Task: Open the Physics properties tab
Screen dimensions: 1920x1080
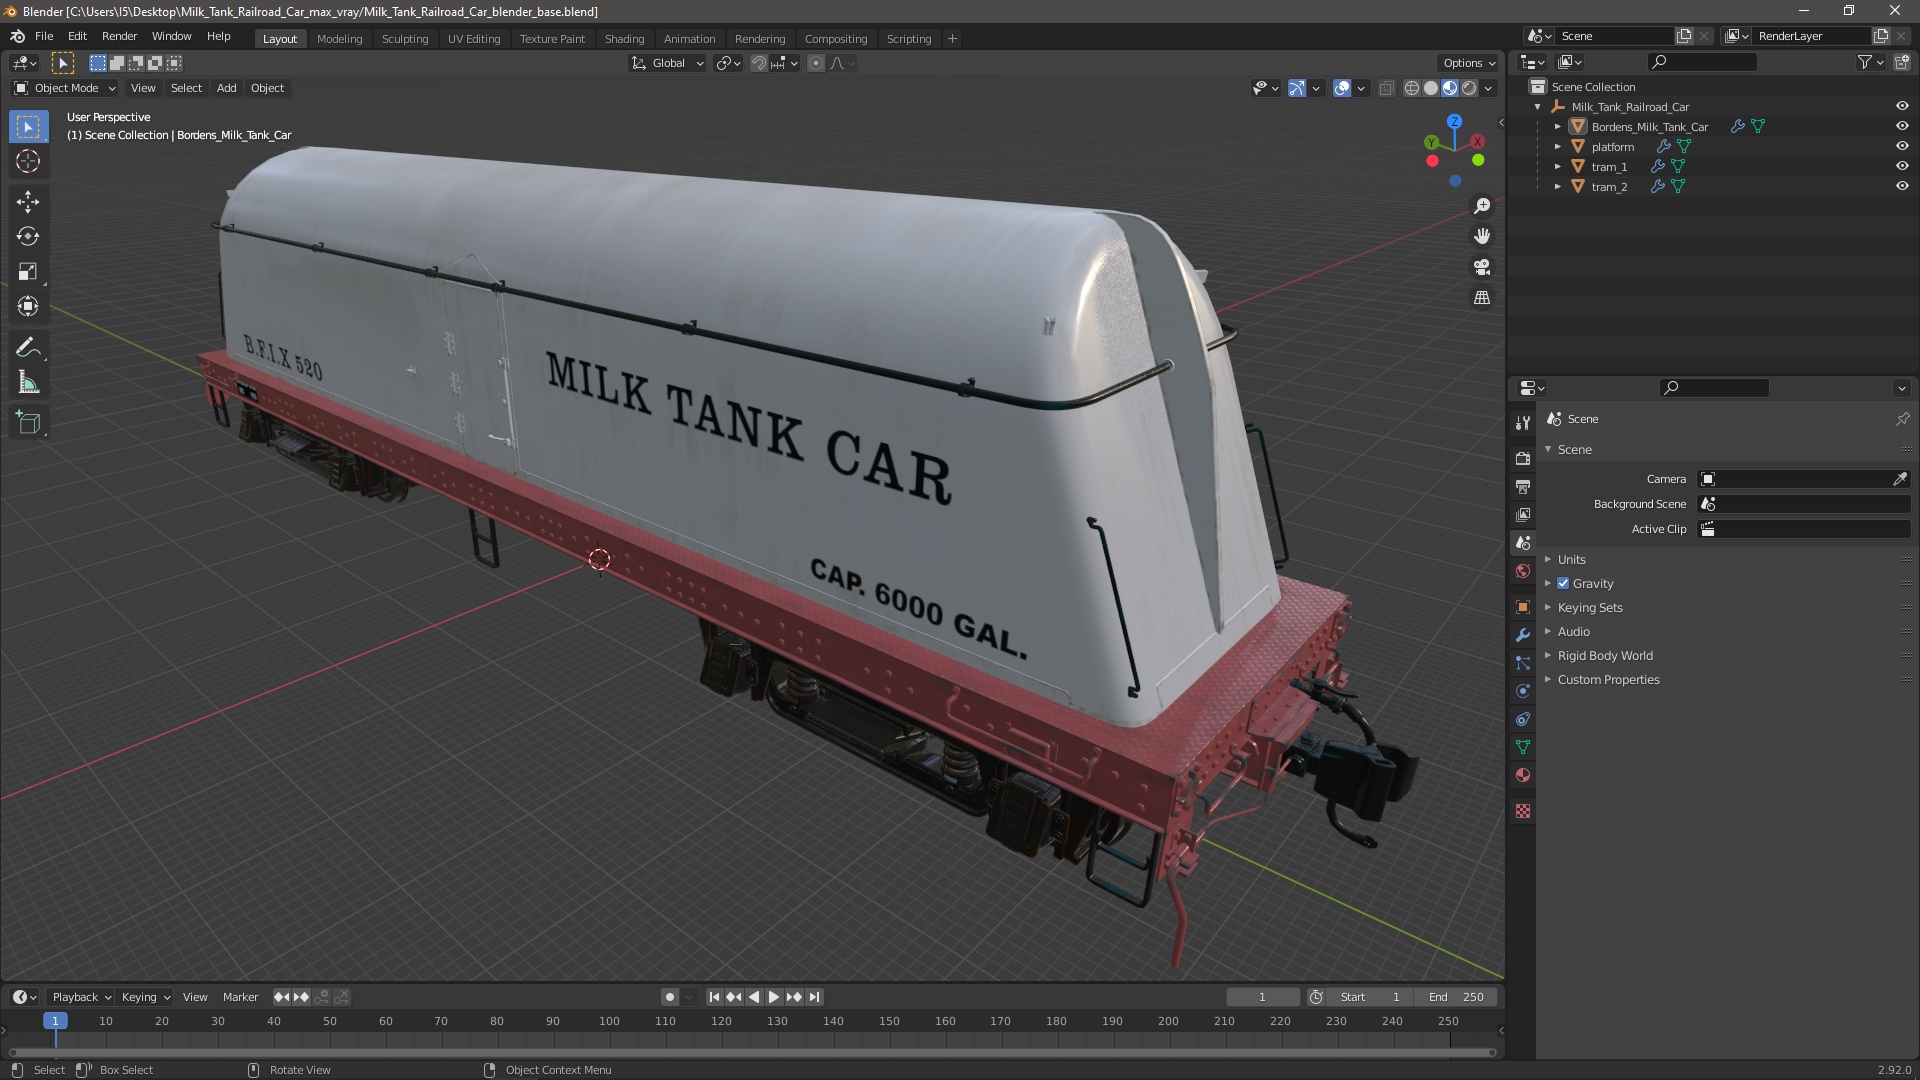Action: [1523, 691]
